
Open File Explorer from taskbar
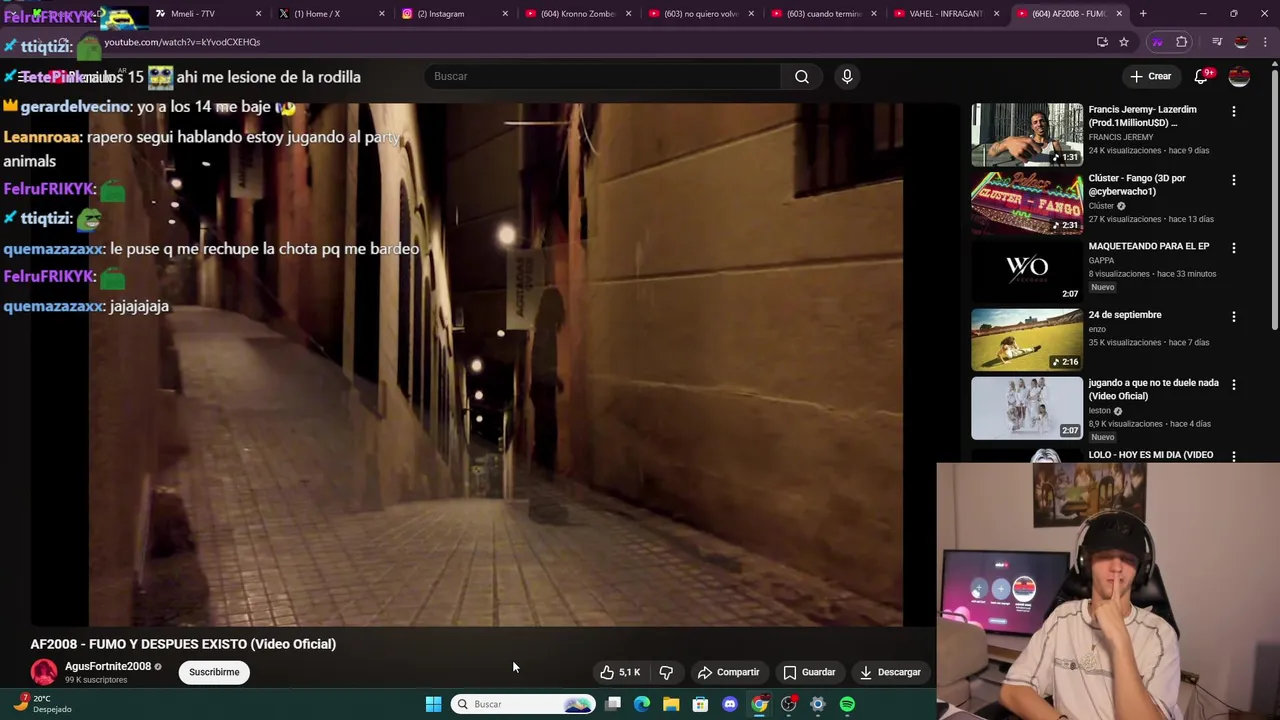[671, 704]
